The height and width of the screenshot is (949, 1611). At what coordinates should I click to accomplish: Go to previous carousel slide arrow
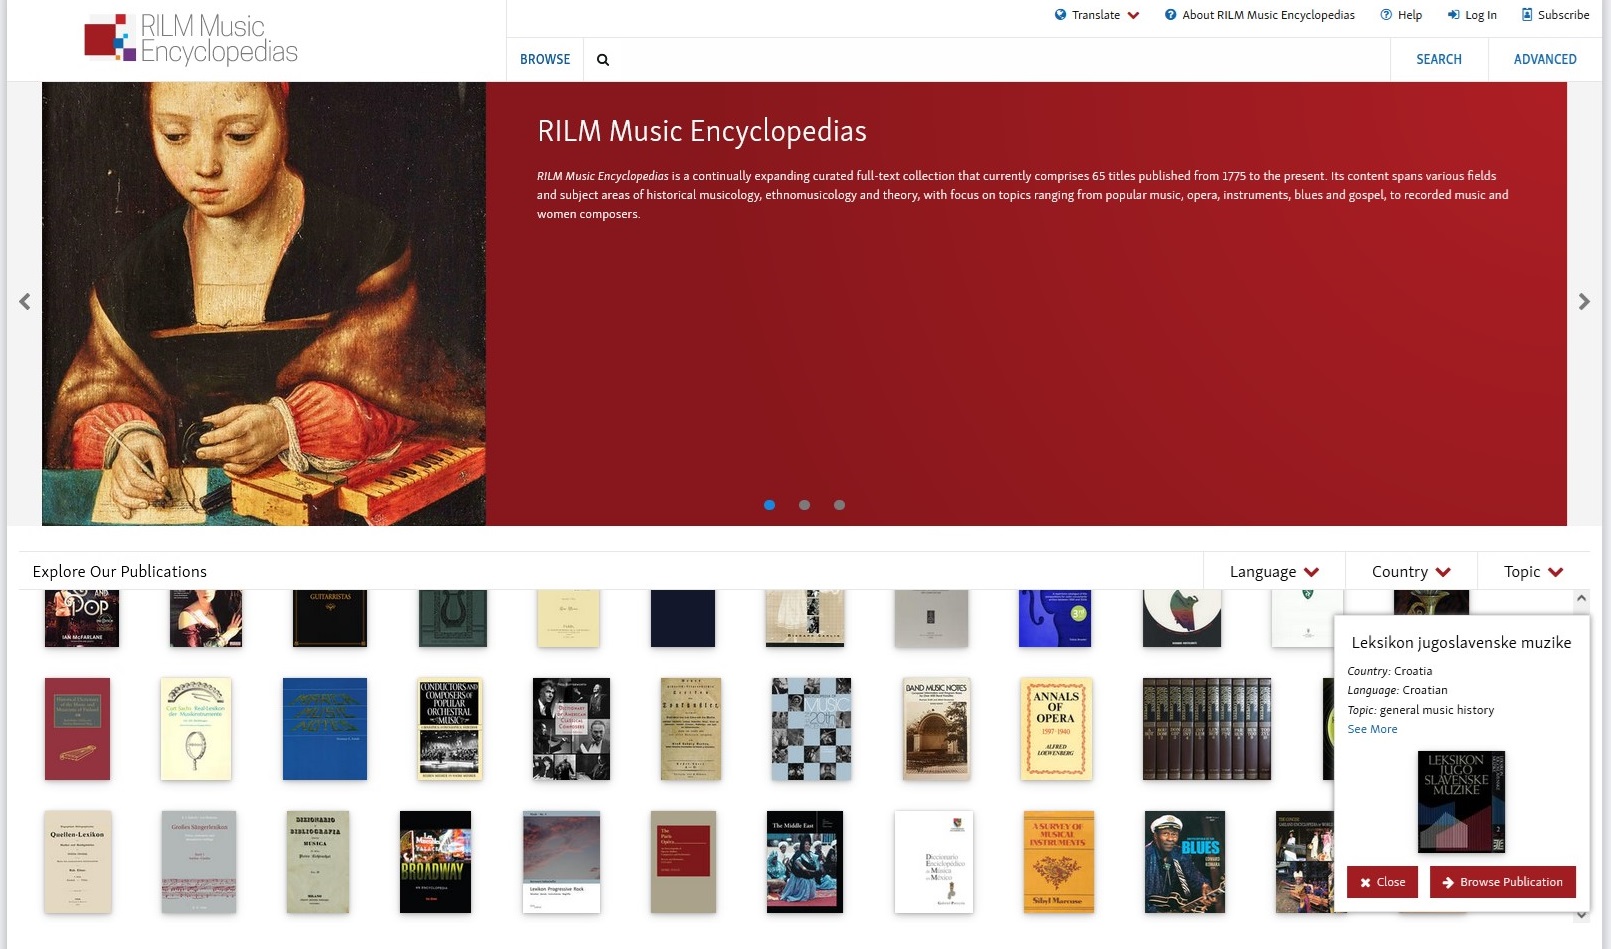point(25,301)
